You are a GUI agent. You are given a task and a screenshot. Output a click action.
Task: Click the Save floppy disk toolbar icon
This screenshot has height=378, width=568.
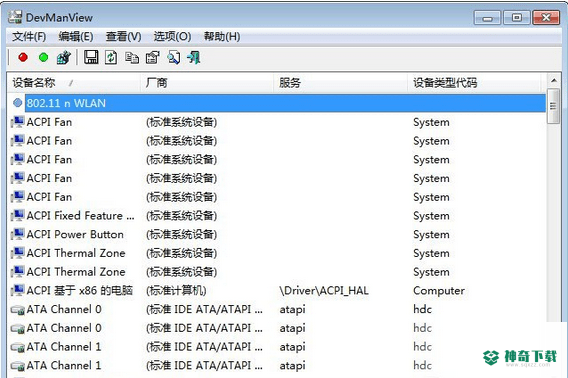tap(91, 57)
